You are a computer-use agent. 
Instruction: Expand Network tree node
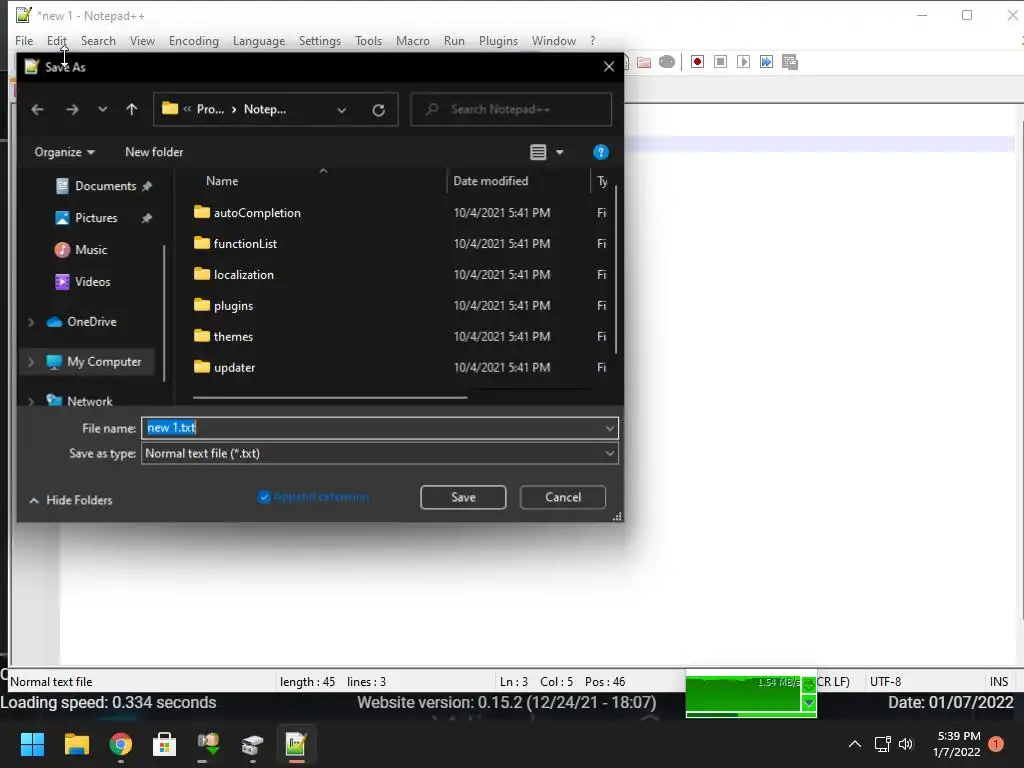(31, 402)
